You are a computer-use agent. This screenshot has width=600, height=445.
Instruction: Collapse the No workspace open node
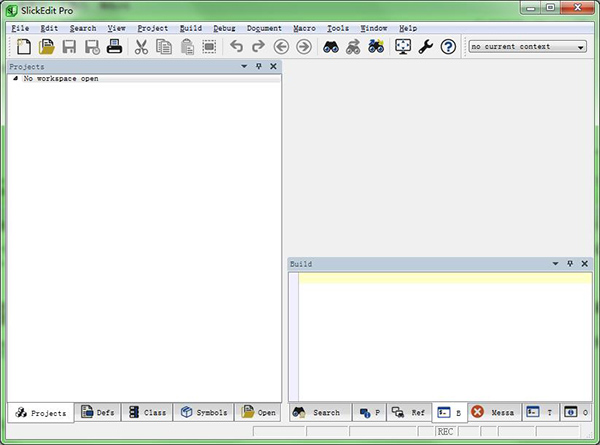pos(15,78)
